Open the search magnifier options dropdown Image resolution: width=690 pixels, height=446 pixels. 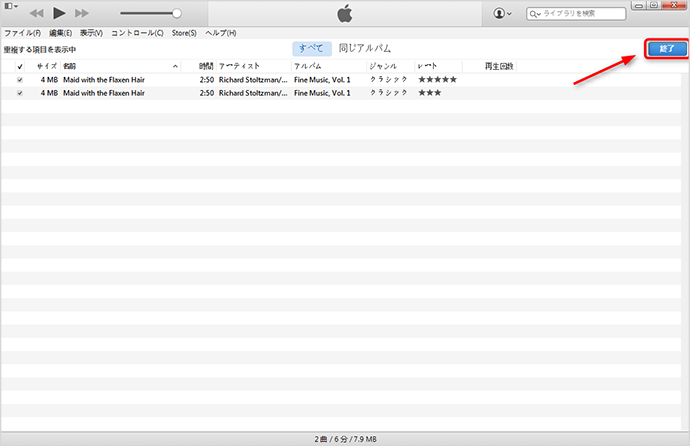535,14
